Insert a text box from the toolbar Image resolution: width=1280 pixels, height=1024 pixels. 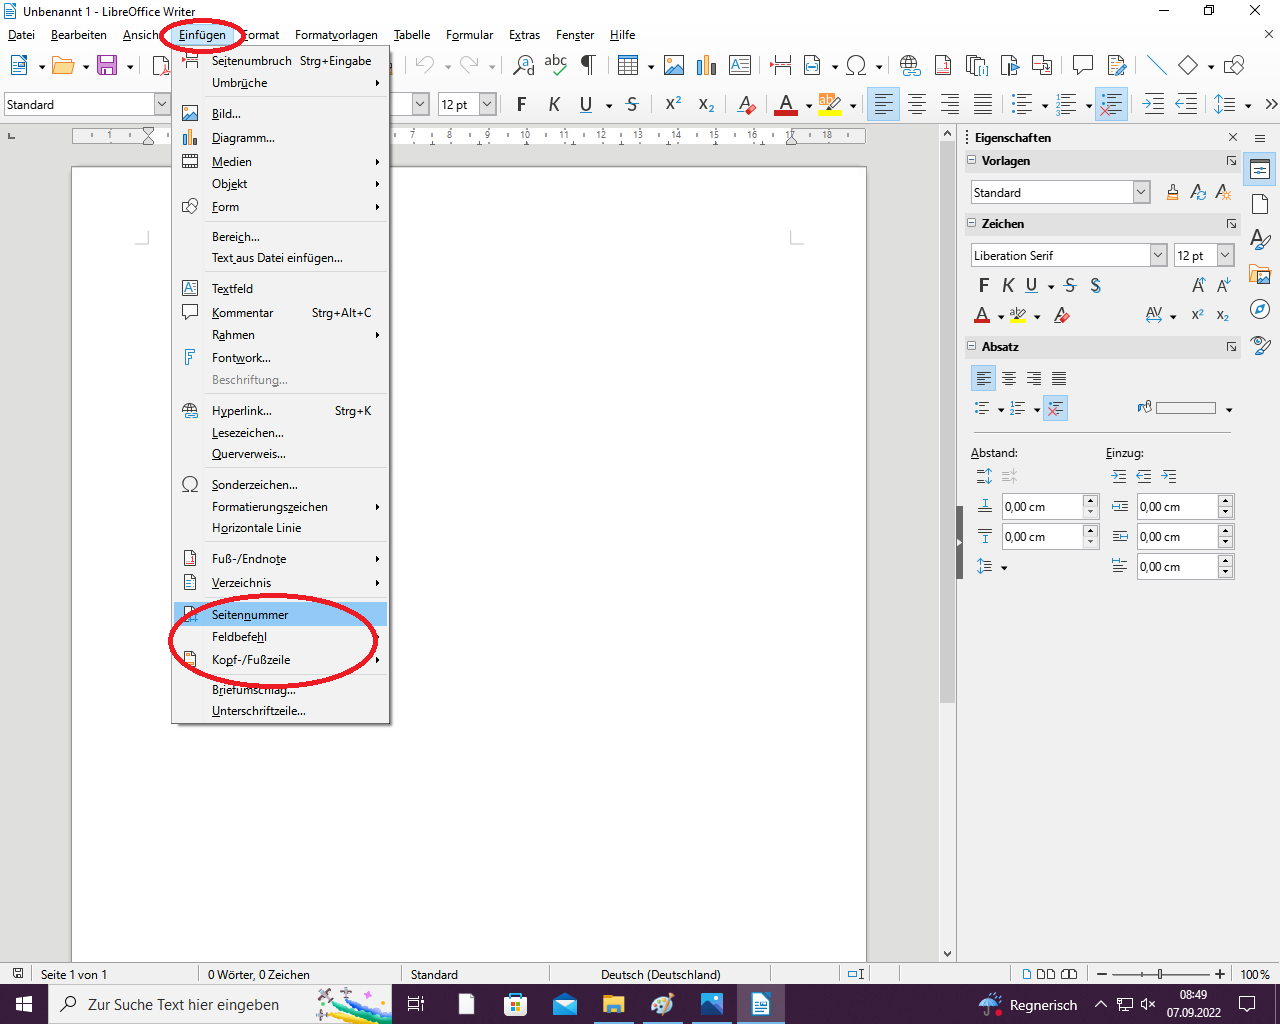740,66
